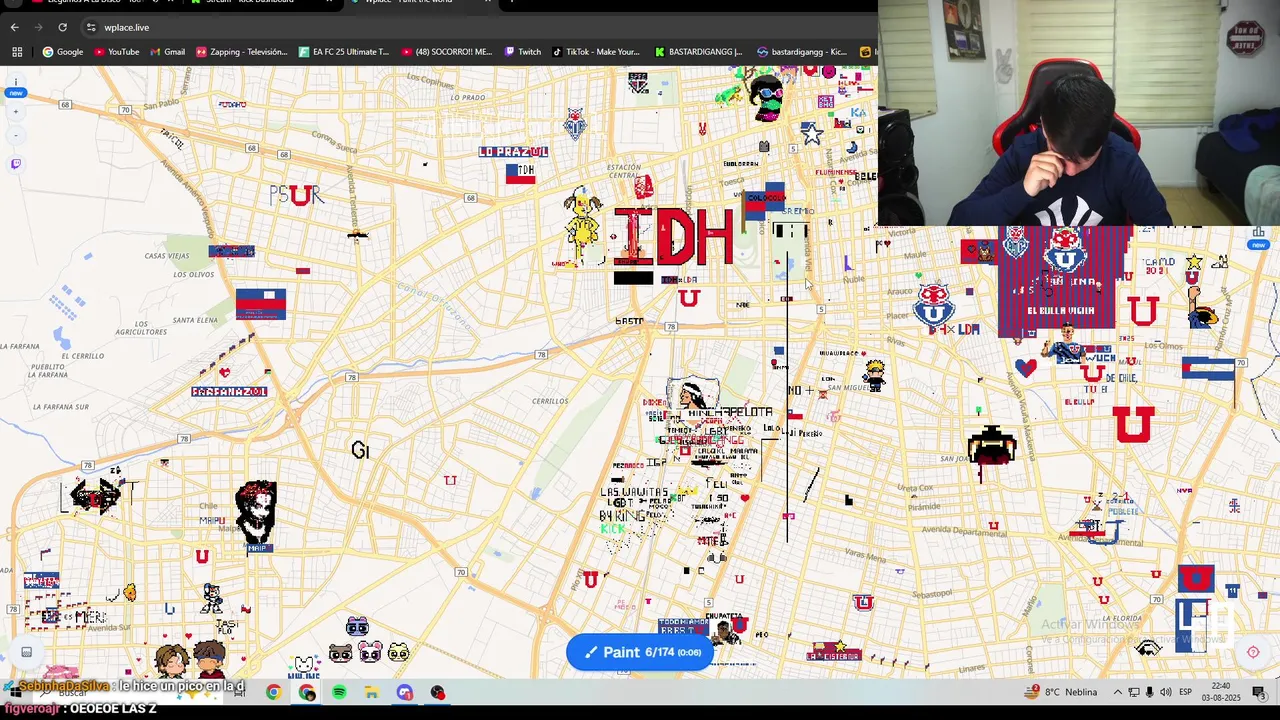Click the ESTACIÓN CENTRAL map label
The width and height of the screenshot is (1280, 720).
pos(624,171)
